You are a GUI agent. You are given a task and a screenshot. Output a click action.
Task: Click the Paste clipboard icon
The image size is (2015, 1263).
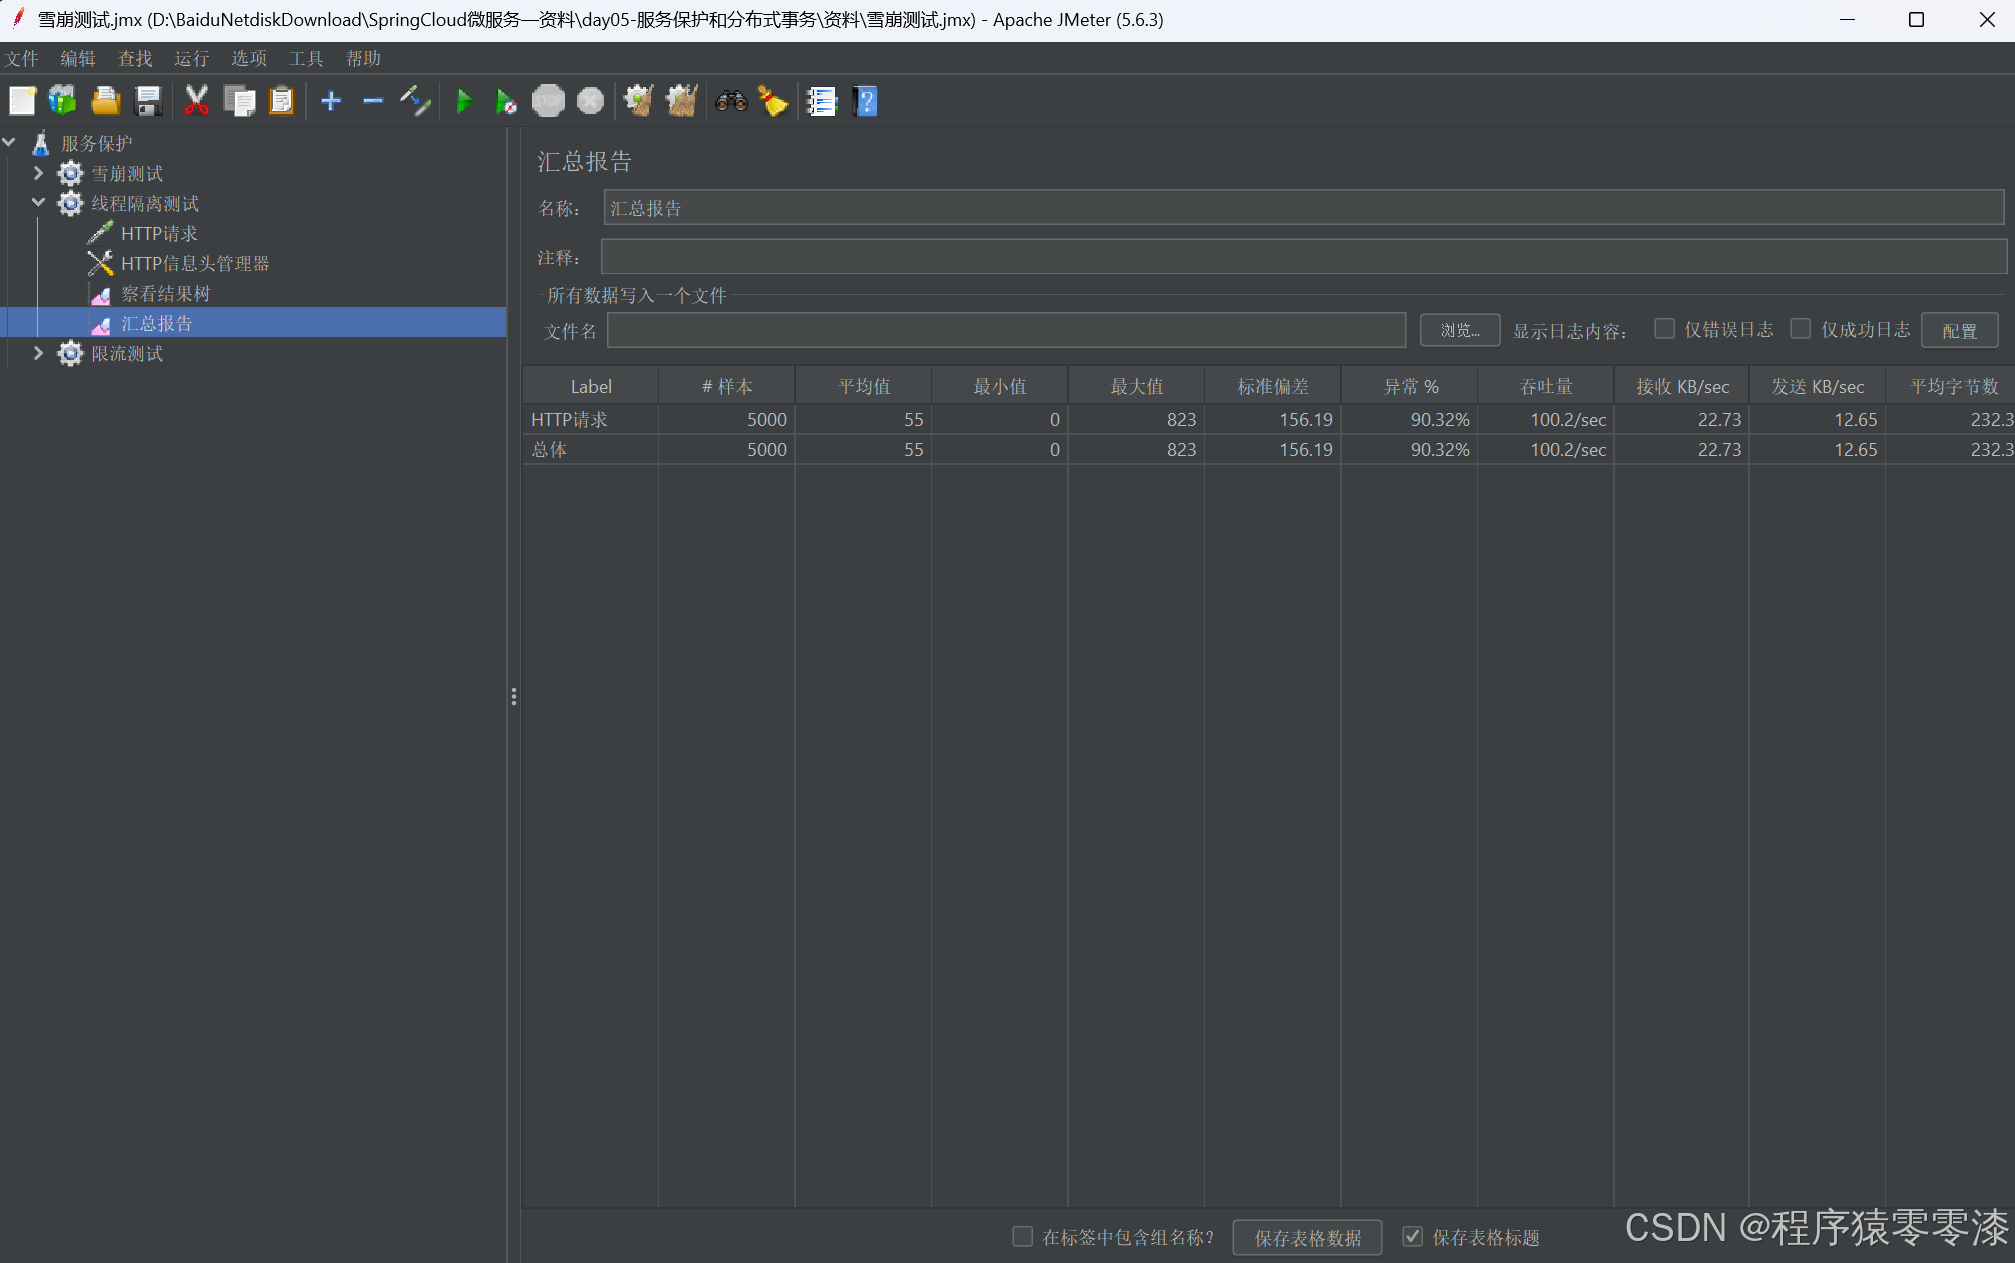pos(282,101)
